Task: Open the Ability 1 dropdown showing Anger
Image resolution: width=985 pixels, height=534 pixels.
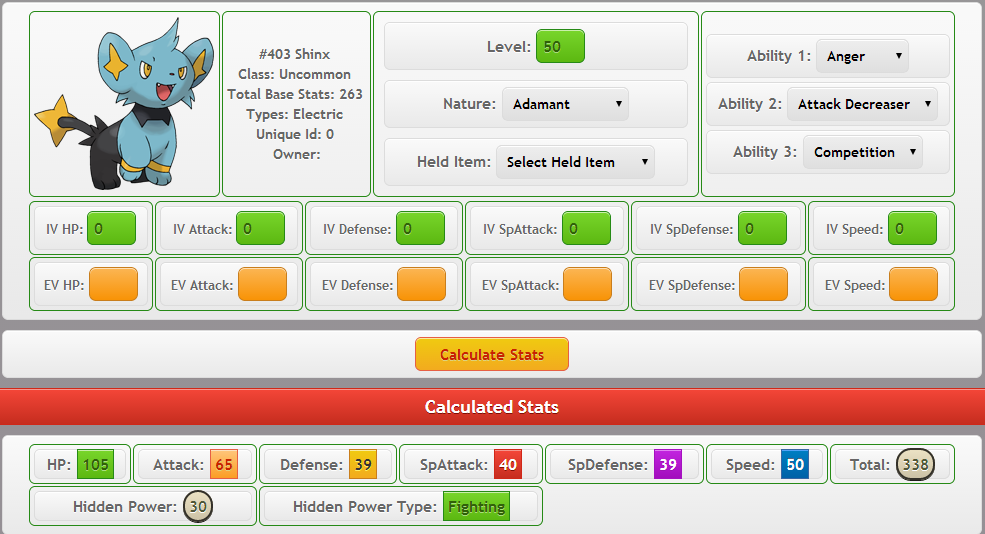Action: [862, 56]
